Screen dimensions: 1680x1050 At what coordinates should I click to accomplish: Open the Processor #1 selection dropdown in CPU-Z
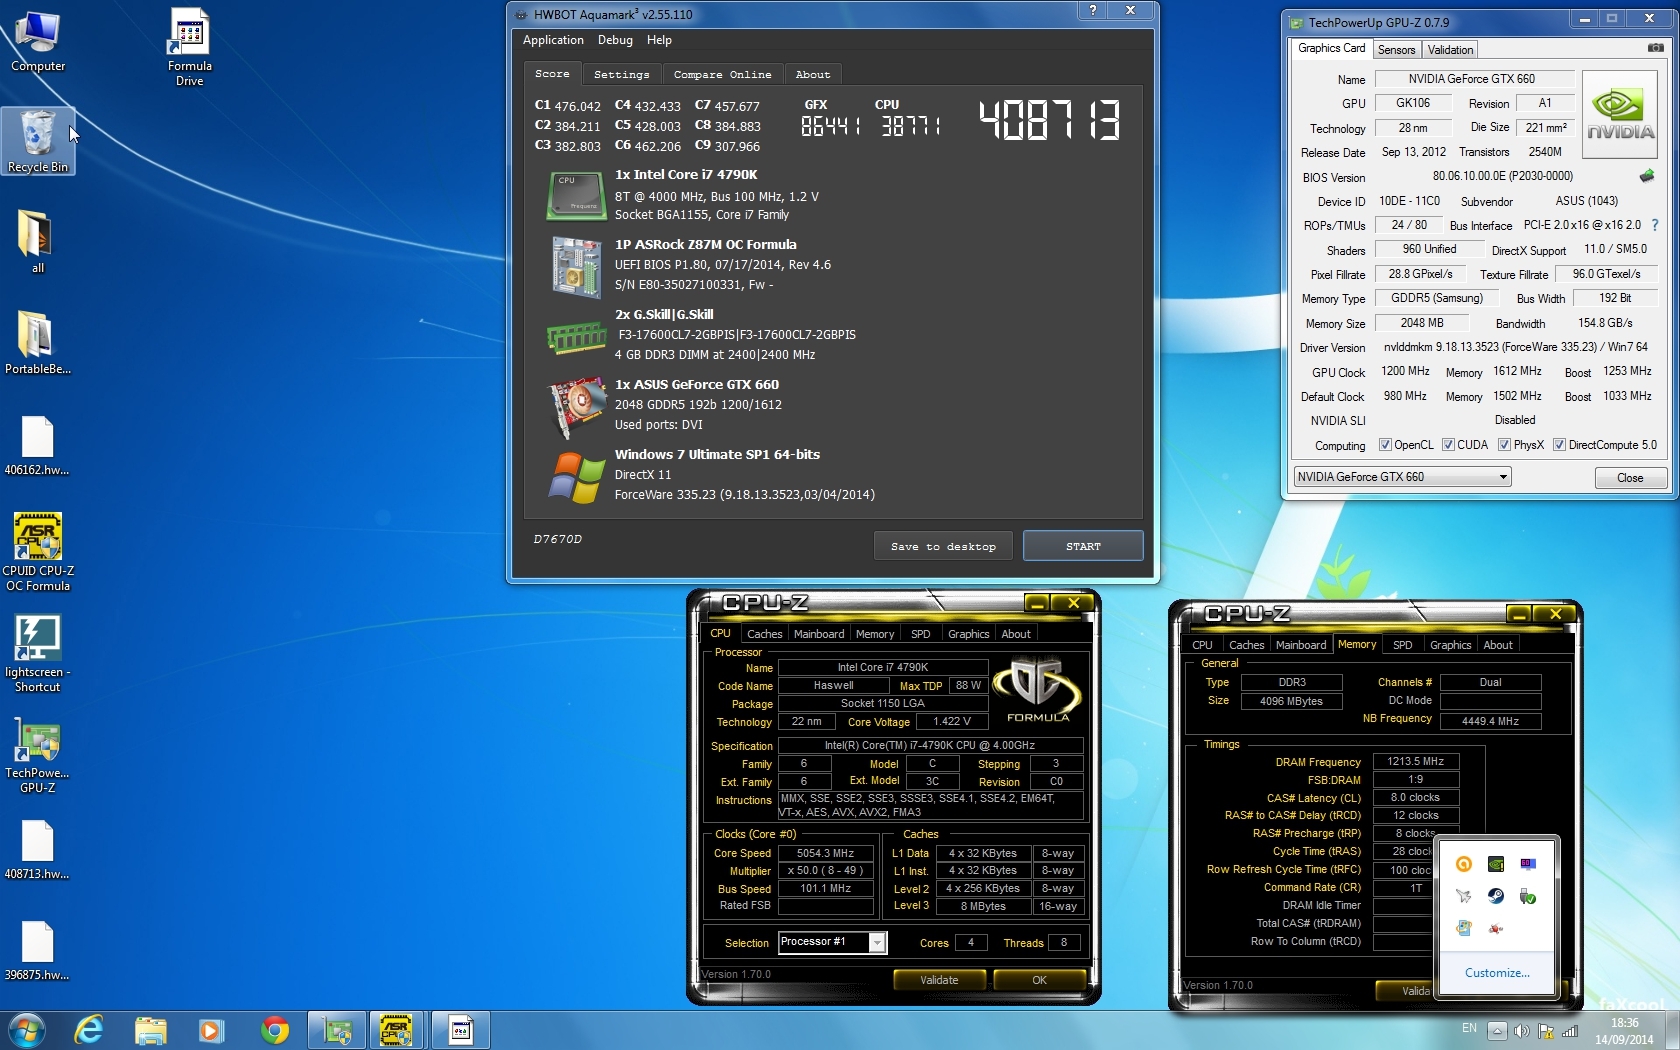[x=832, y=942]
